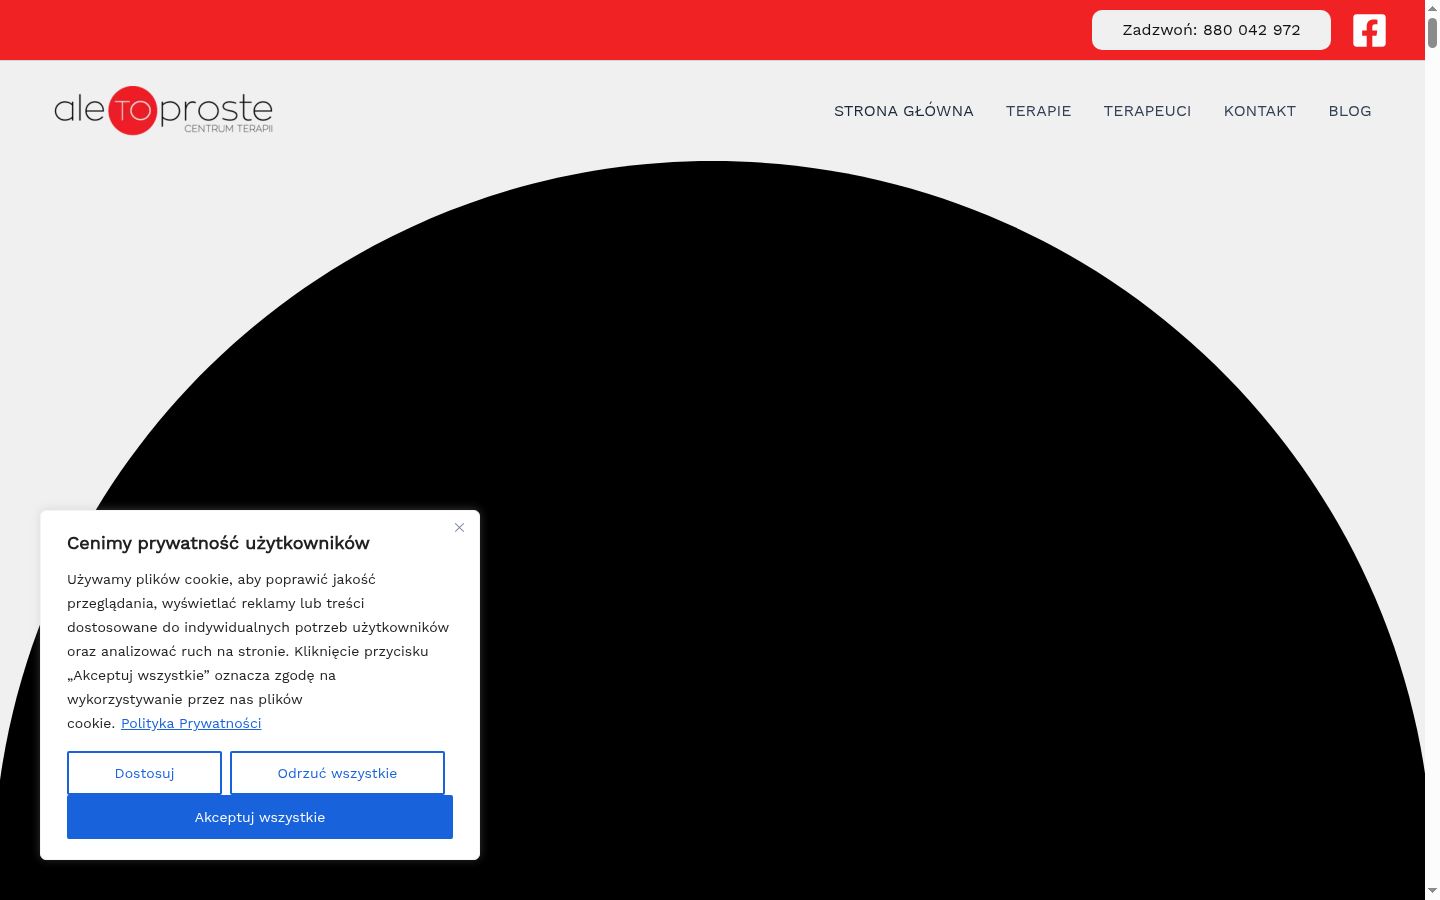Go to TERAPIE menu
Image resolution: width=1440 pixels, height=900 pixels.
pyautogui.click(x=1038, y=111)
